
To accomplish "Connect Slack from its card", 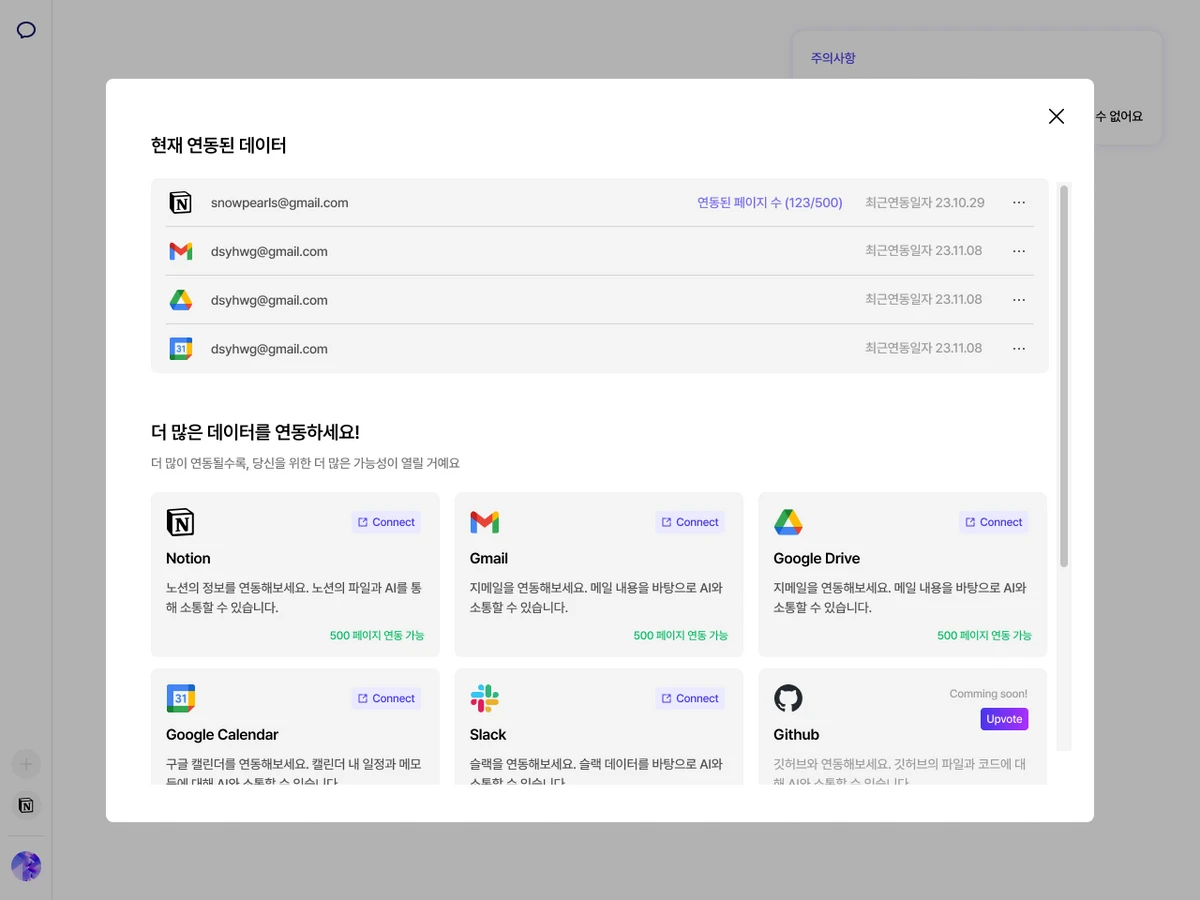I will click(690, 698).
